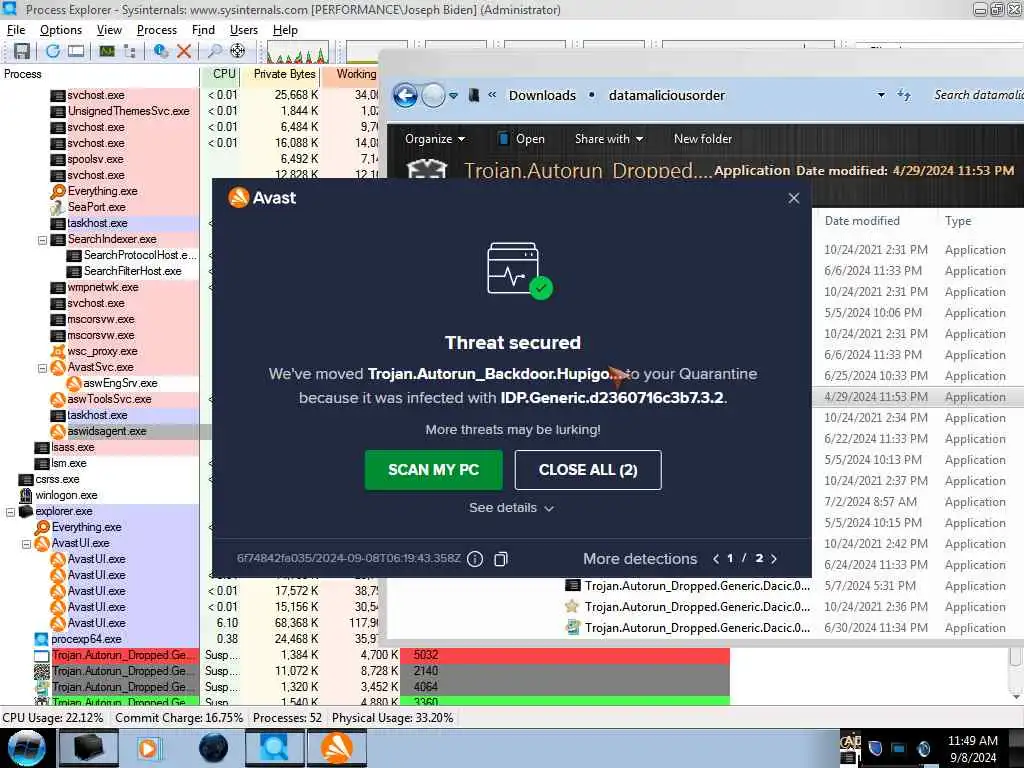Screen dimensions: 1024x768
Task: Click the refresh icon next to Explorer address bar
Action: pyautogui.click(x=904, y=95)
